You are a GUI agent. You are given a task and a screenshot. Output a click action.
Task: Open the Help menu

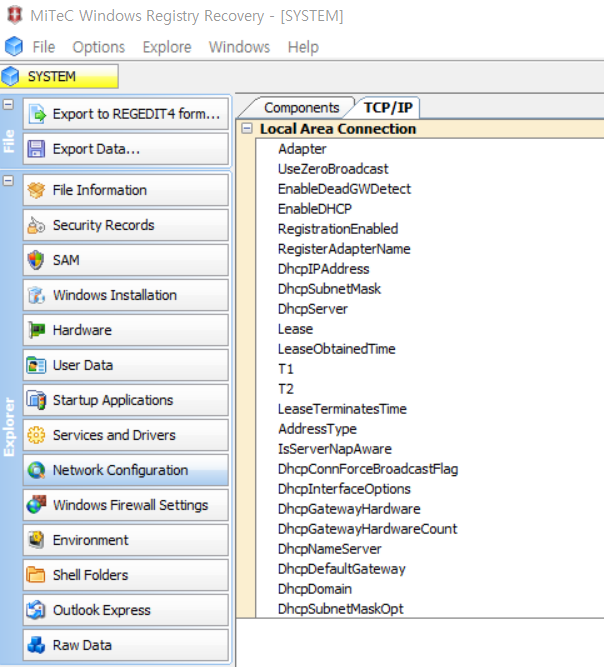(303, 47)
